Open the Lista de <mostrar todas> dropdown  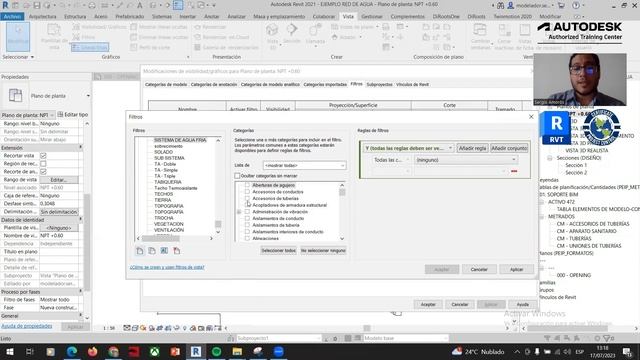point(304,165)
